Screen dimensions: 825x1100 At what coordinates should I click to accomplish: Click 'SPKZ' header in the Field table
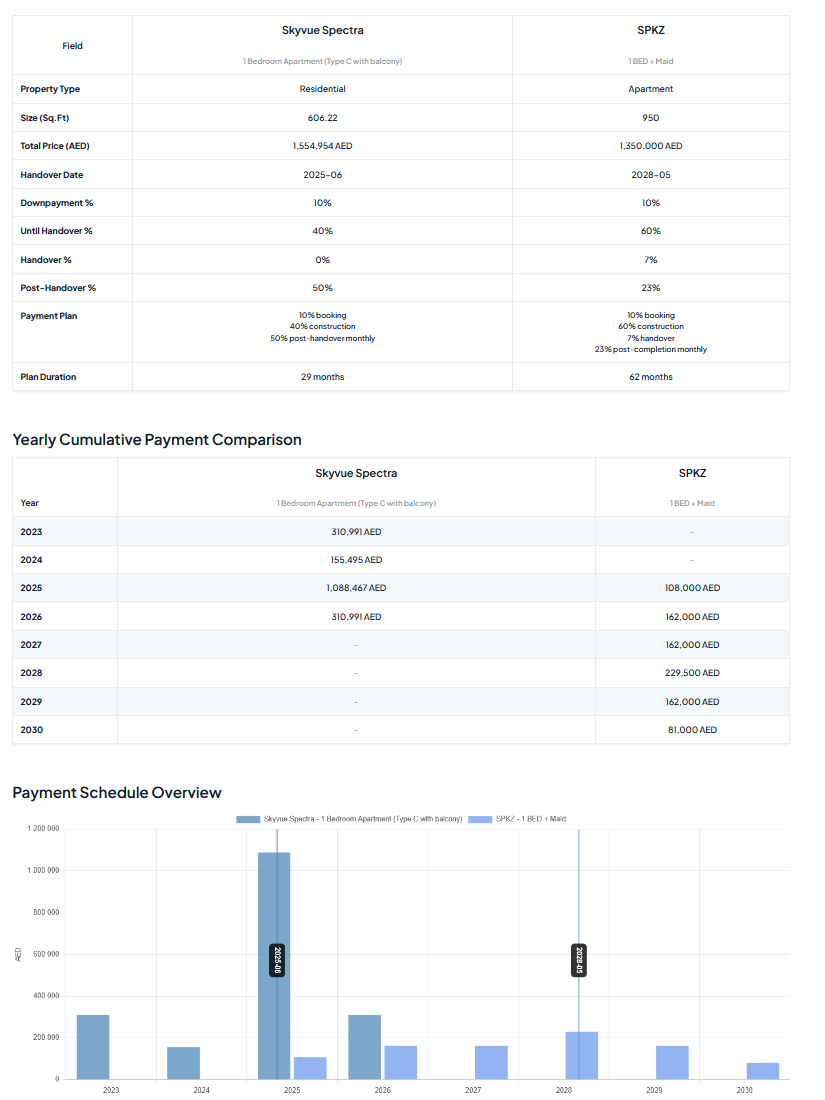click(x=651, y=30)
